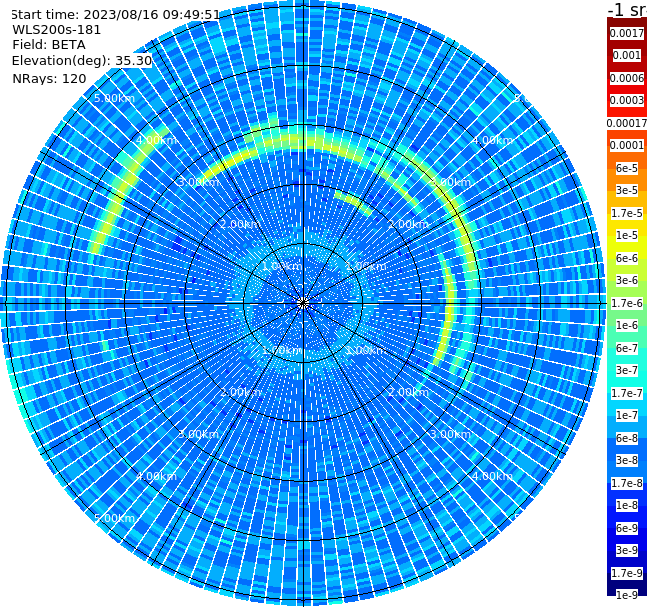Select the 6e-7 colorbar tick
647x607 pixels.
tap(627, 348)
